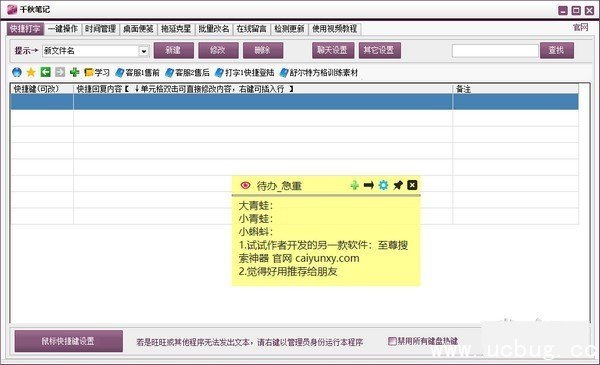Open 聊天设置 button
The height and width of the screenshot is (365, 600).
coord(332,50)
